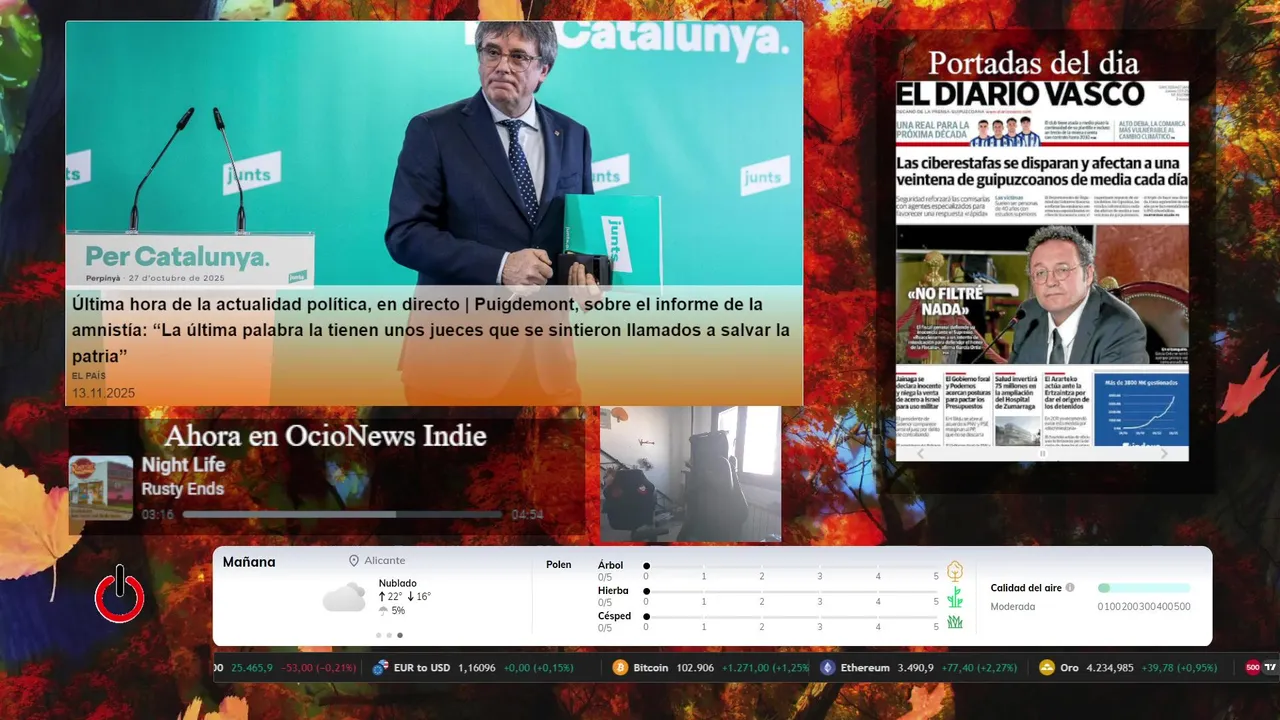This screenshot has height=720, width=1280.
Task: Click the Bitcoin coin icon
Action: tap(620, 668)
